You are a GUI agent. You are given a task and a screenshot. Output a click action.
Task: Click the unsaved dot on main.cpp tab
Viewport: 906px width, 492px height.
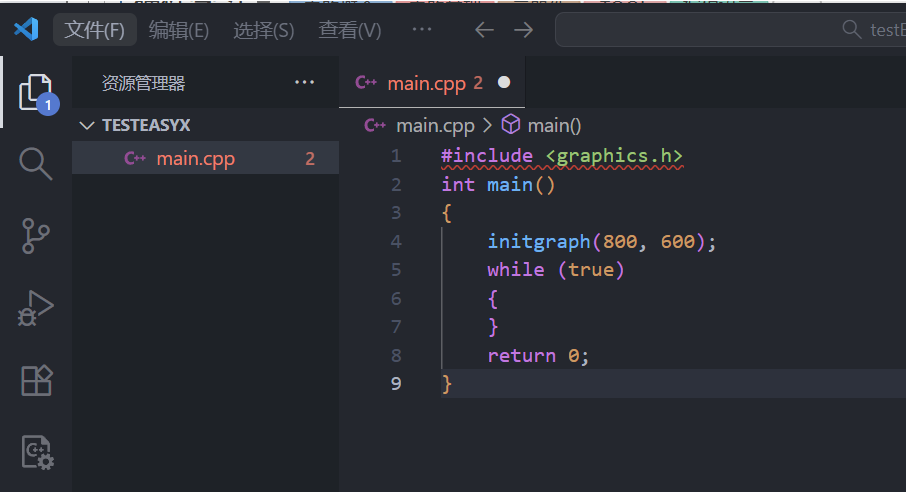[x=504, y=83]
